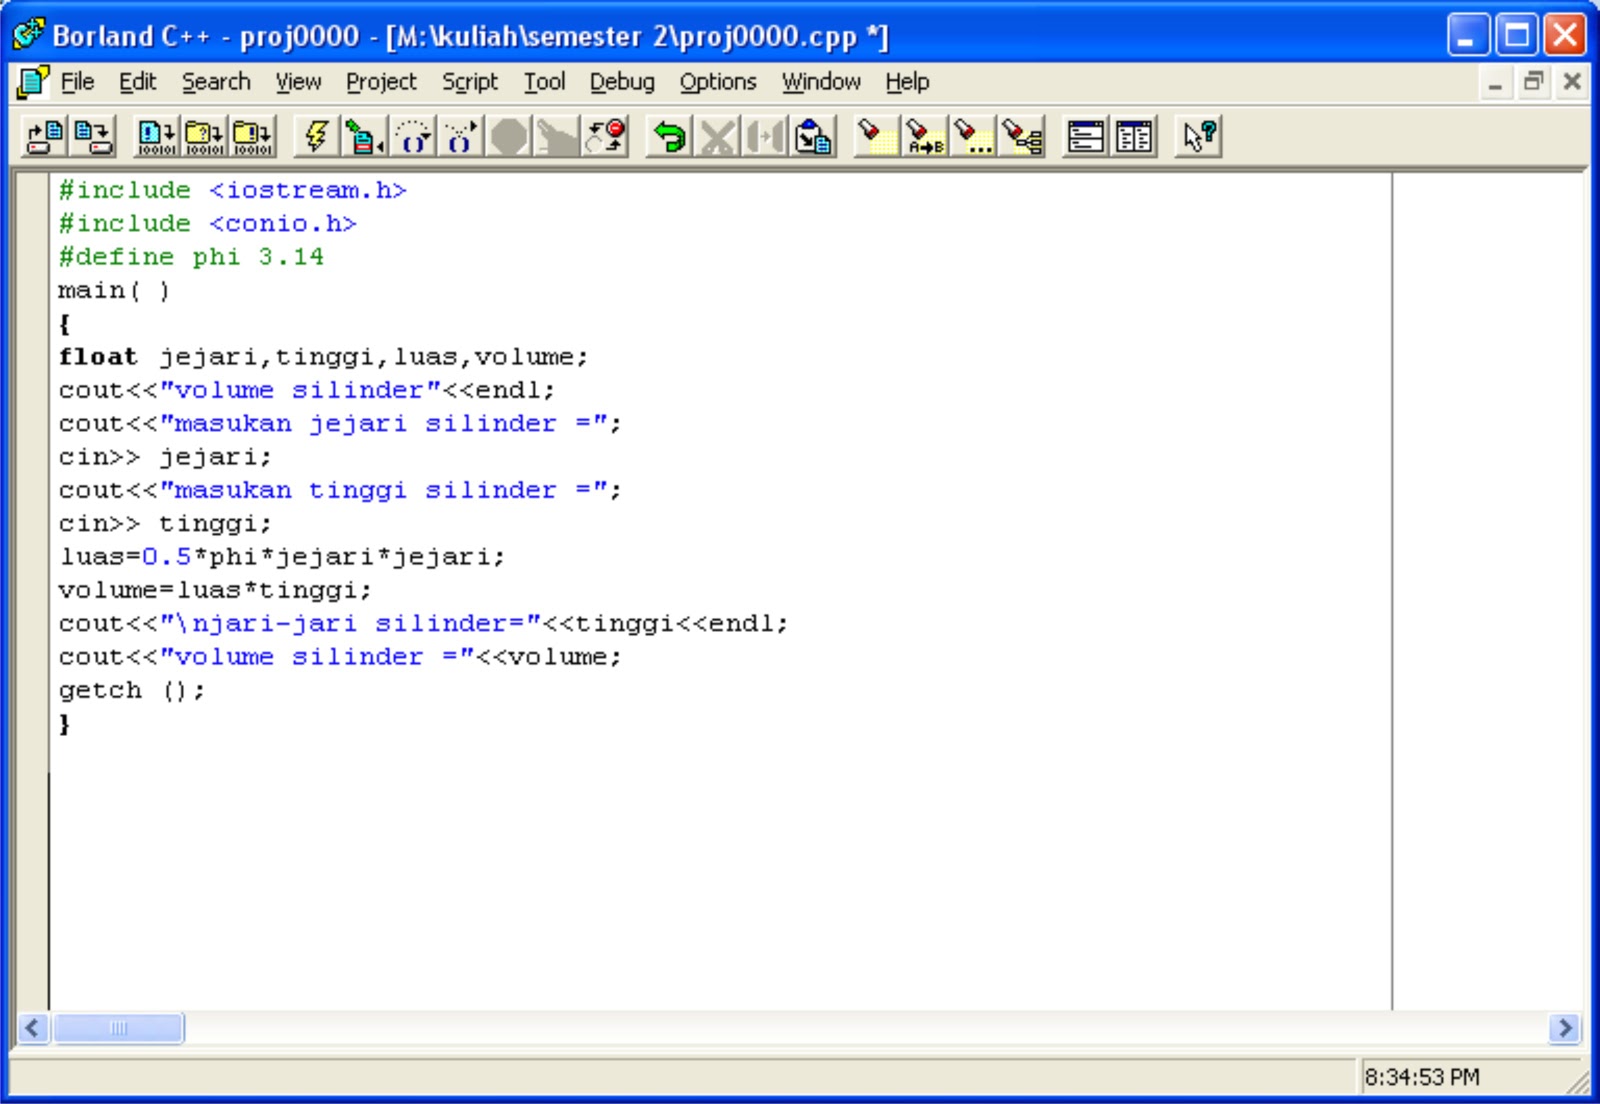Viewport: 1600px width, 1104px height.
Task: Click the tiled windows toolbar icon
Action: 1133,136
